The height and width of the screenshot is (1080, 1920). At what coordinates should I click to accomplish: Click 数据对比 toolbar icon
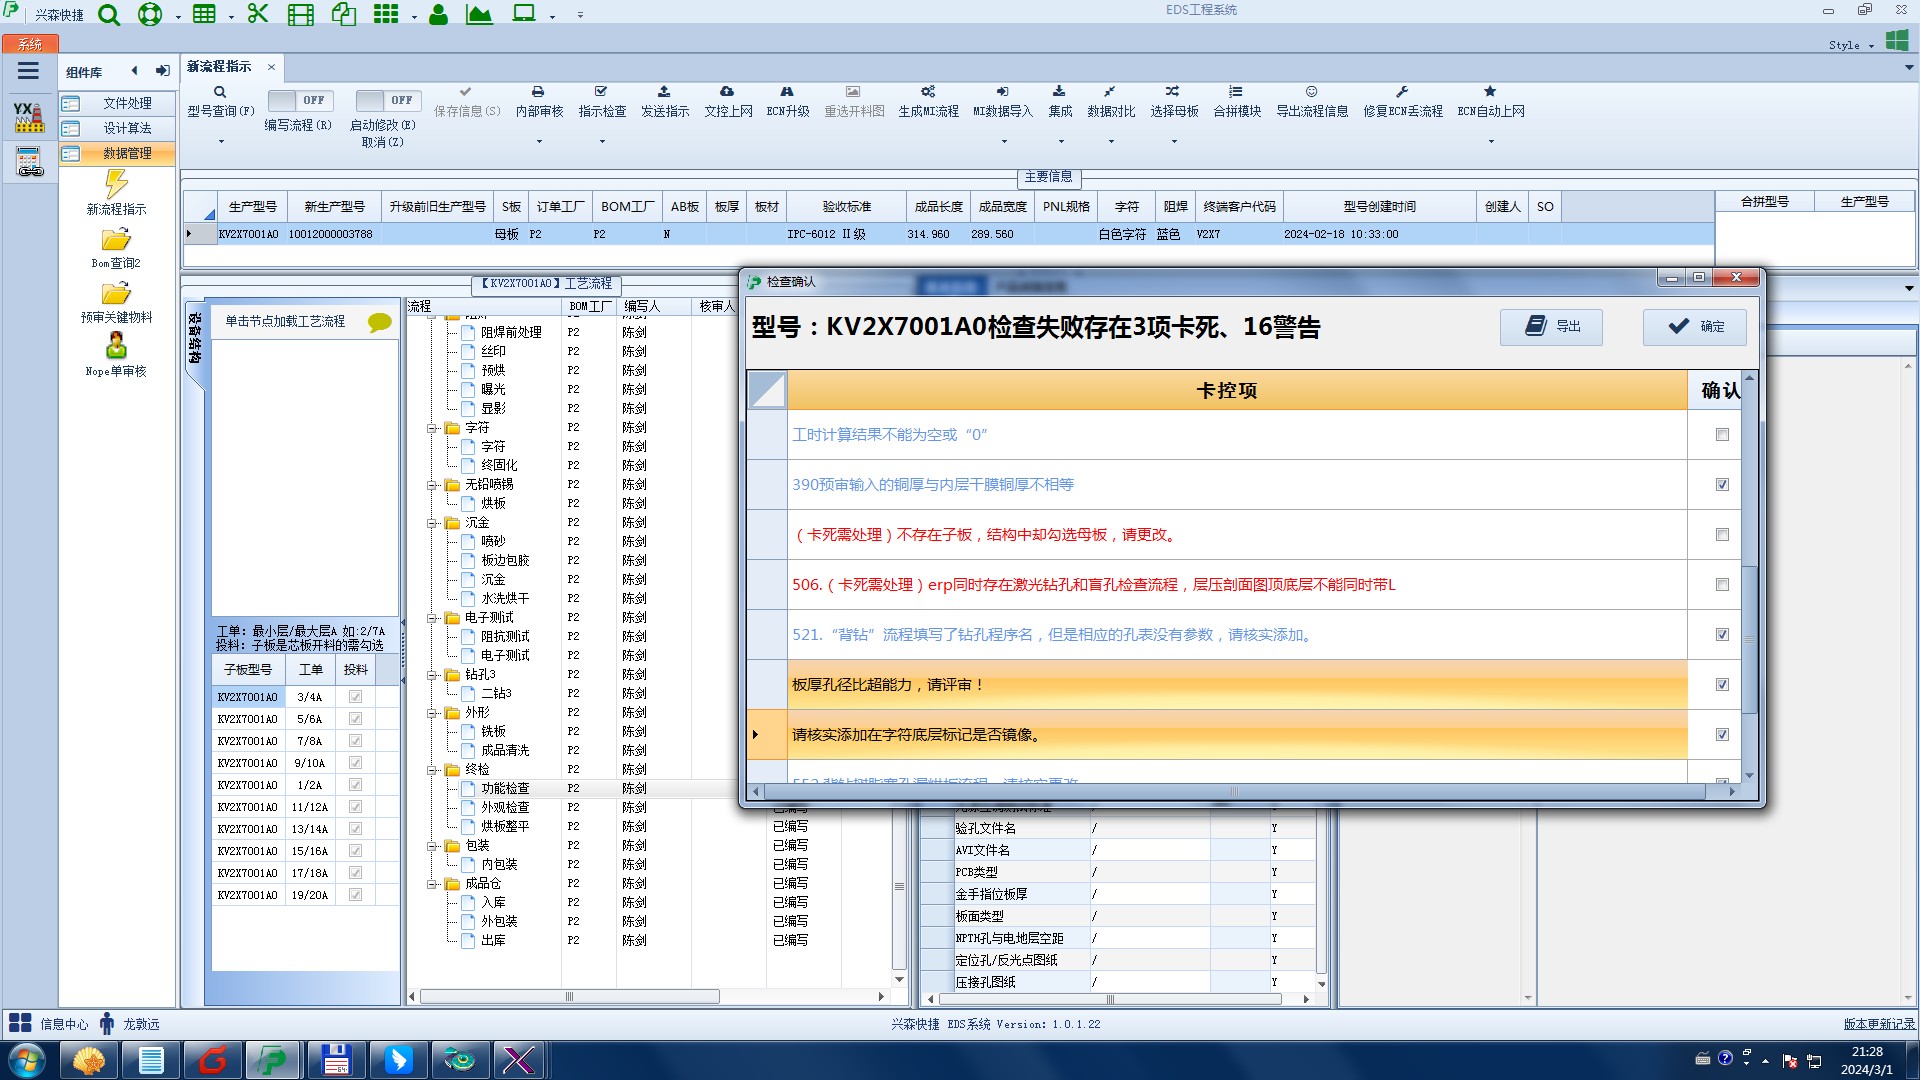click(x=1110, y=92)
